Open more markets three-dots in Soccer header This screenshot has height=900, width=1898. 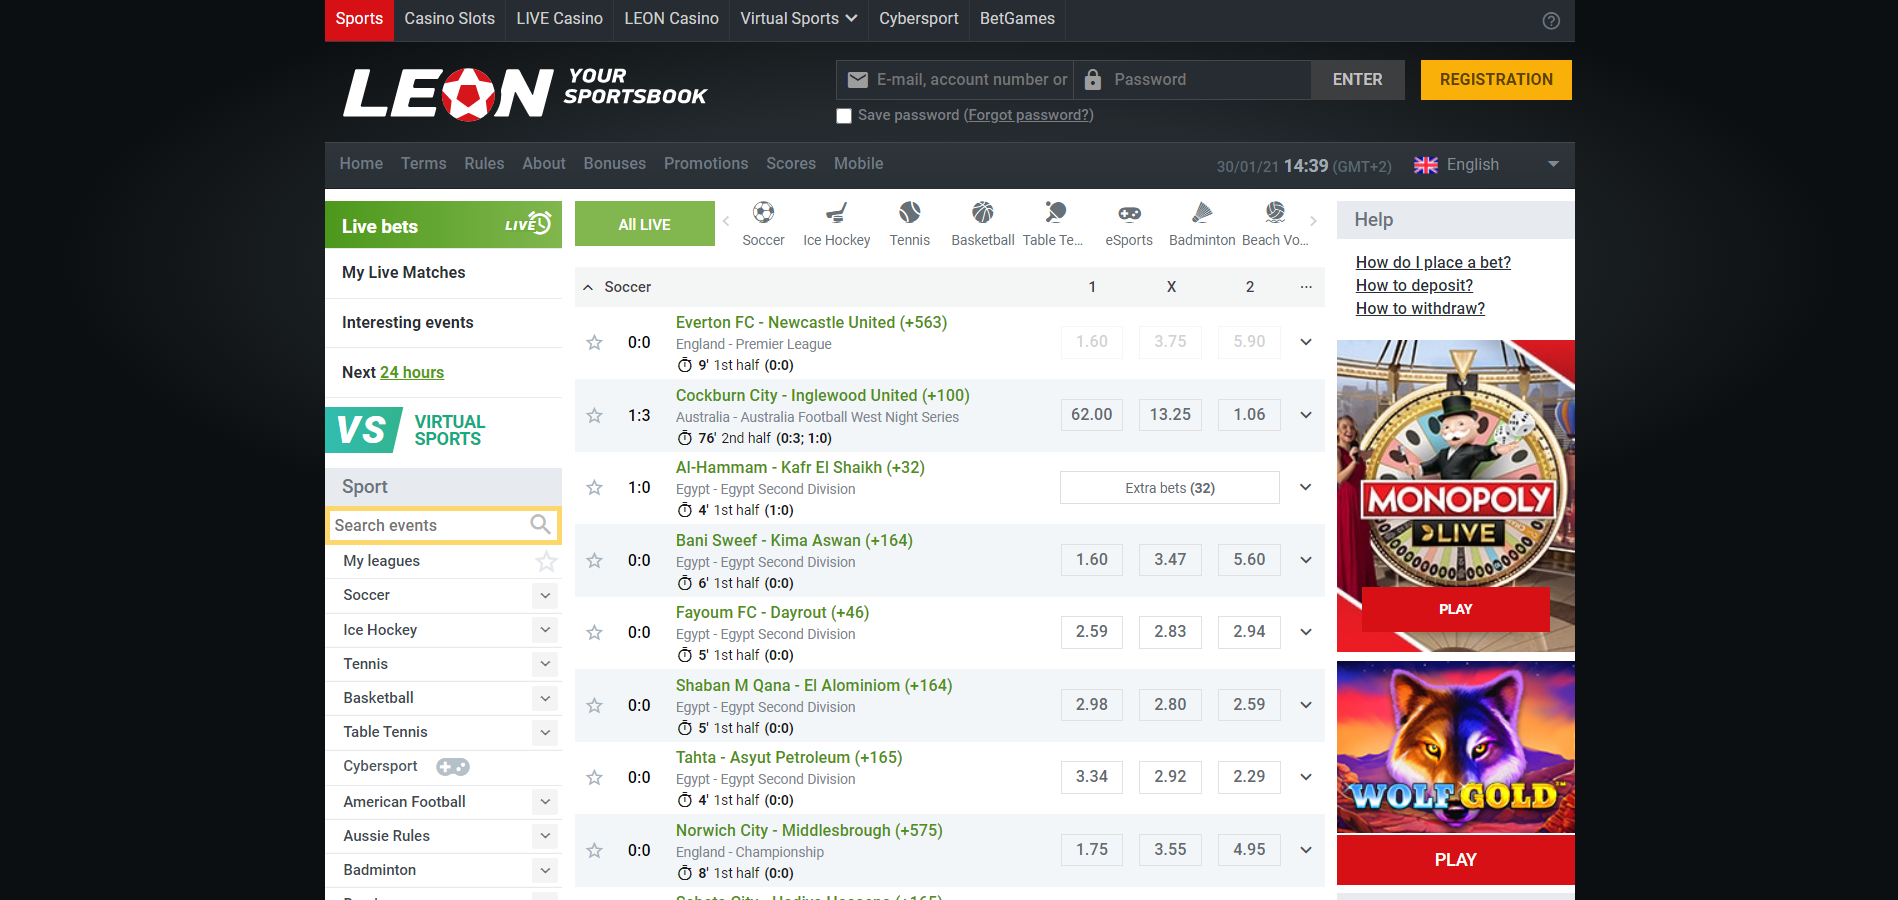(1306, 287)
